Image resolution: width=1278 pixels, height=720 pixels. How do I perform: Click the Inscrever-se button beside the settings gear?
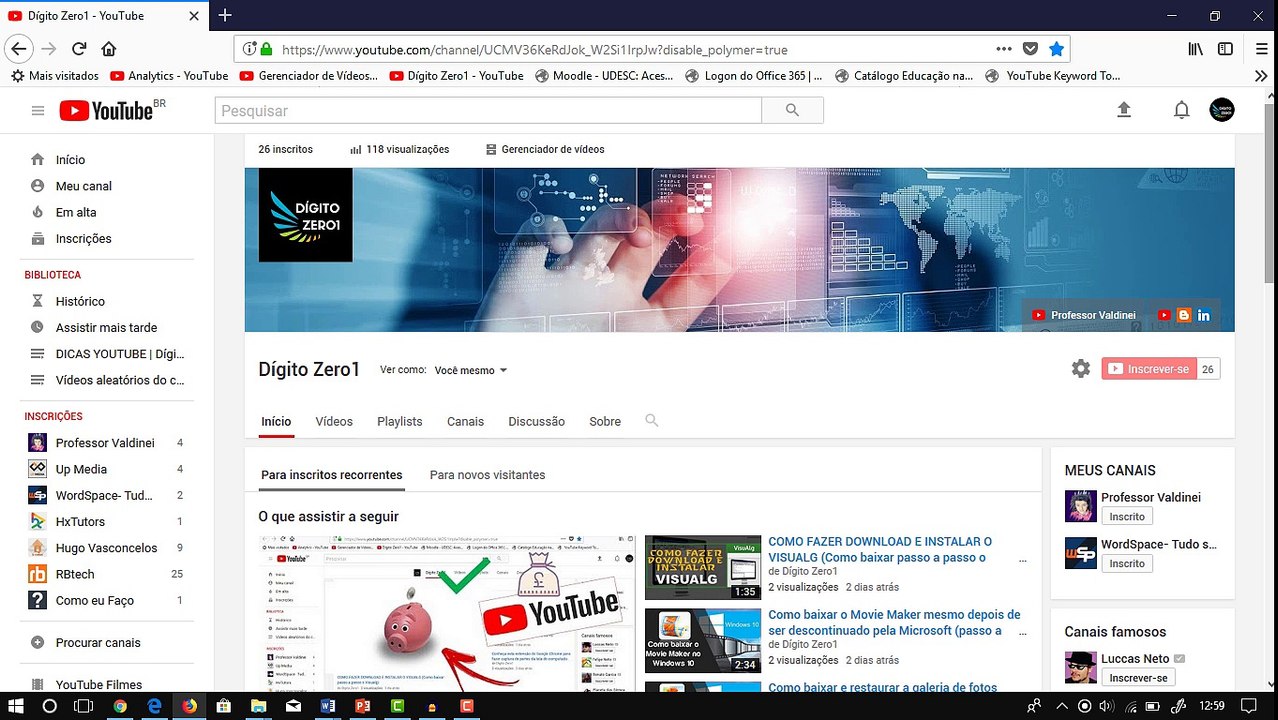point(1149,369)
